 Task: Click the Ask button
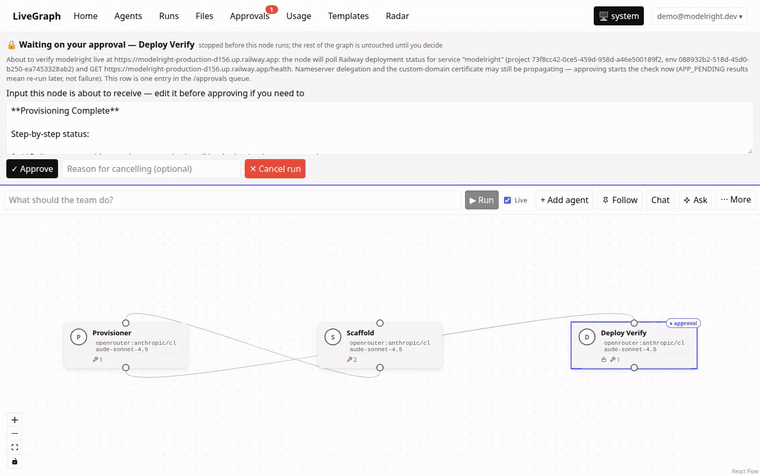(695, 200)
